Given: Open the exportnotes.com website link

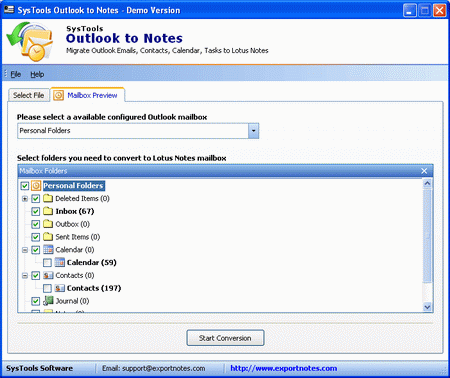Looking at the screenshot, I should pyautogui.click(x=284, y=368).
